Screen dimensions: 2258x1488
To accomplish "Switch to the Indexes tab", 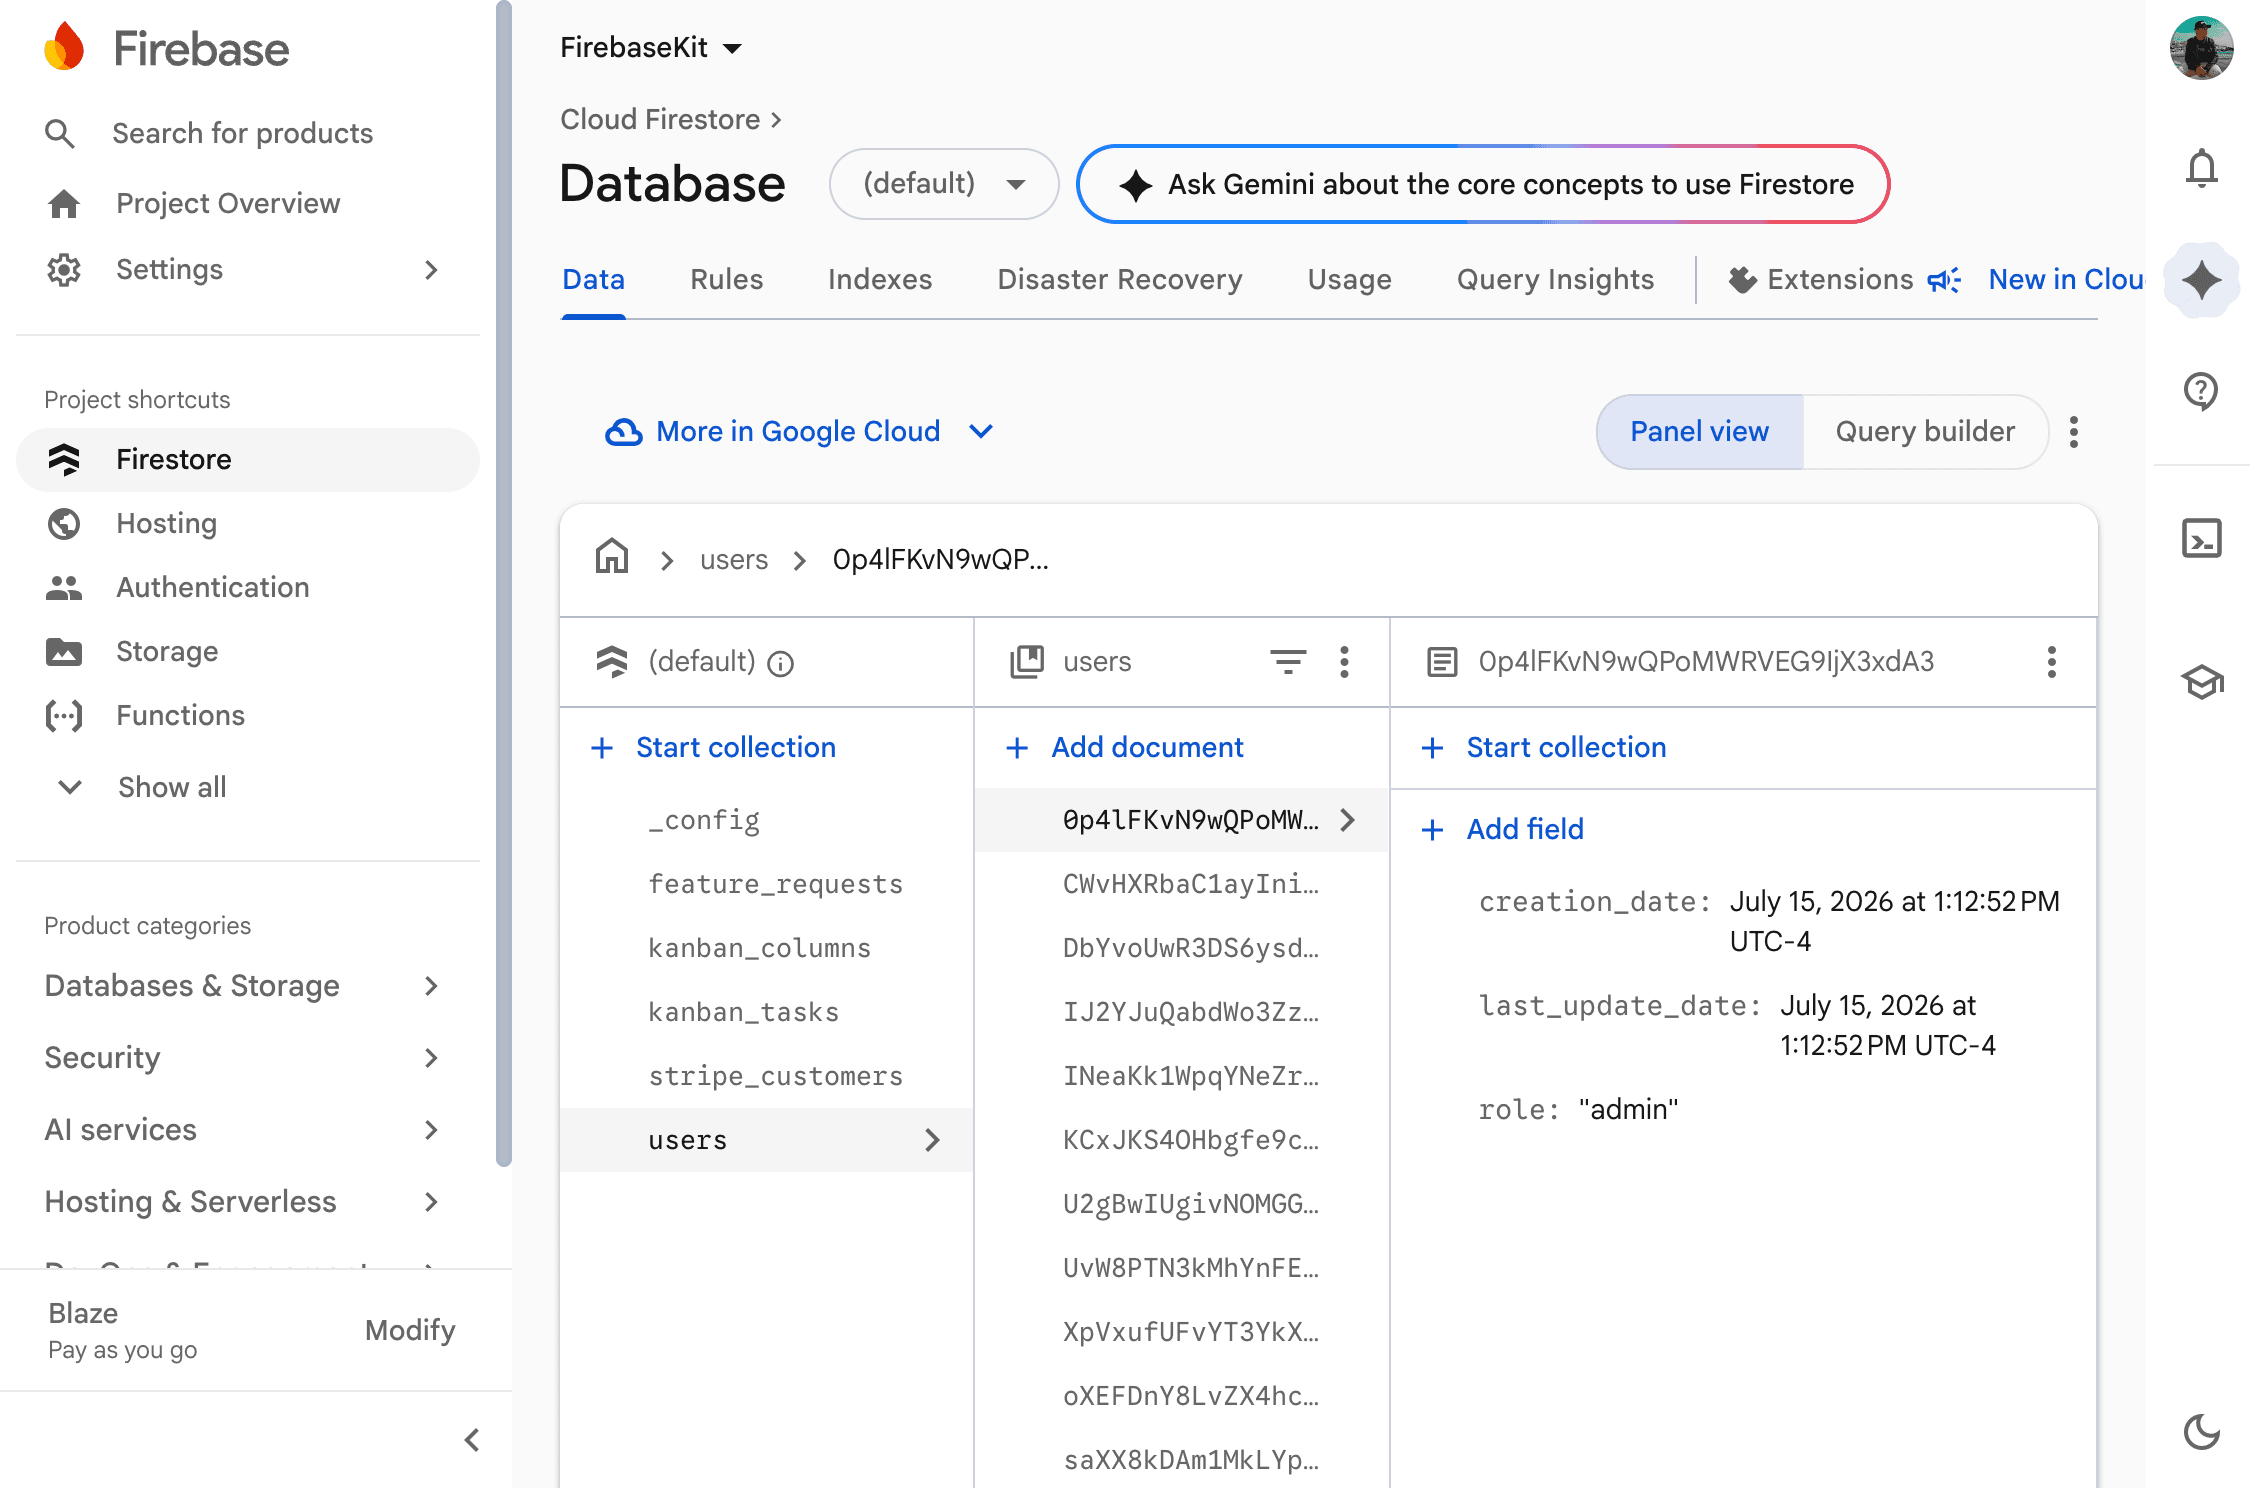I will (x=880, y=279).
